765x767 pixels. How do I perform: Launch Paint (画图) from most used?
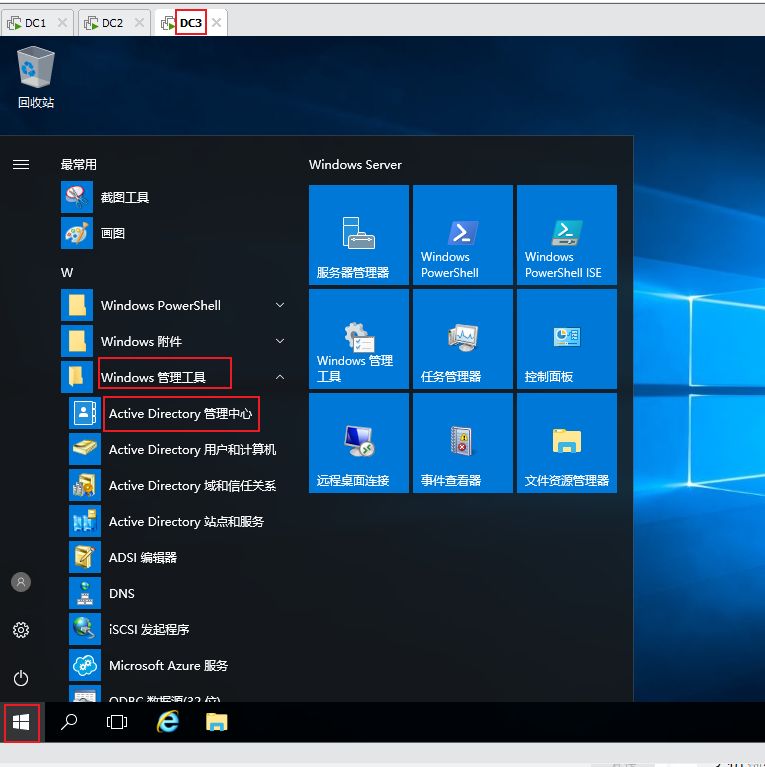point(77,233)
